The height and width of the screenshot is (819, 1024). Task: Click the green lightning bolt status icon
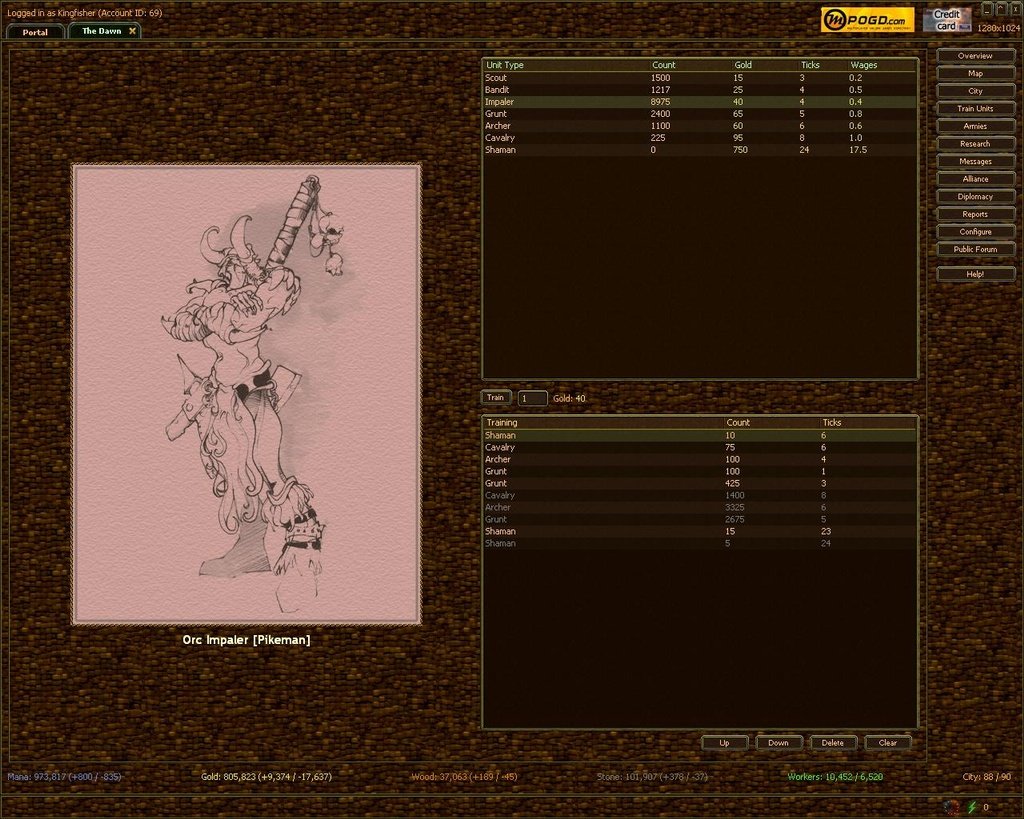tap(971, 807)
